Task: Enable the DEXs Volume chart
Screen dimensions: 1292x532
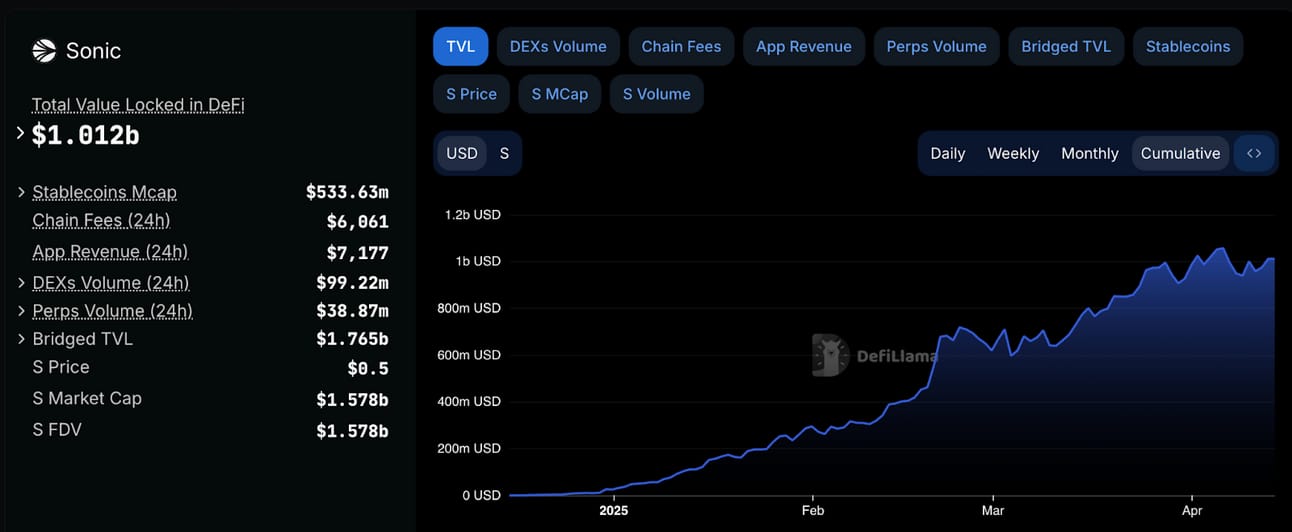Action: (x=558, y=46)
